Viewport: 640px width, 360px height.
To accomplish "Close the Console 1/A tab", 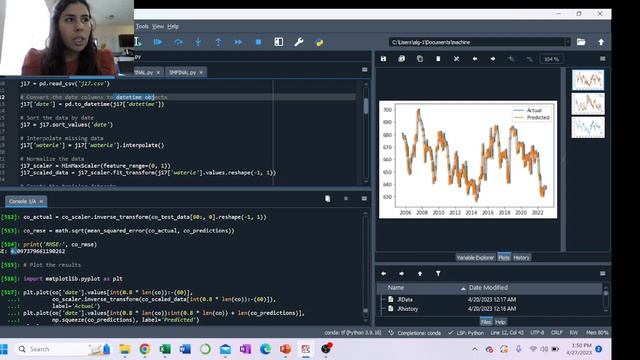I will point(41,202).
